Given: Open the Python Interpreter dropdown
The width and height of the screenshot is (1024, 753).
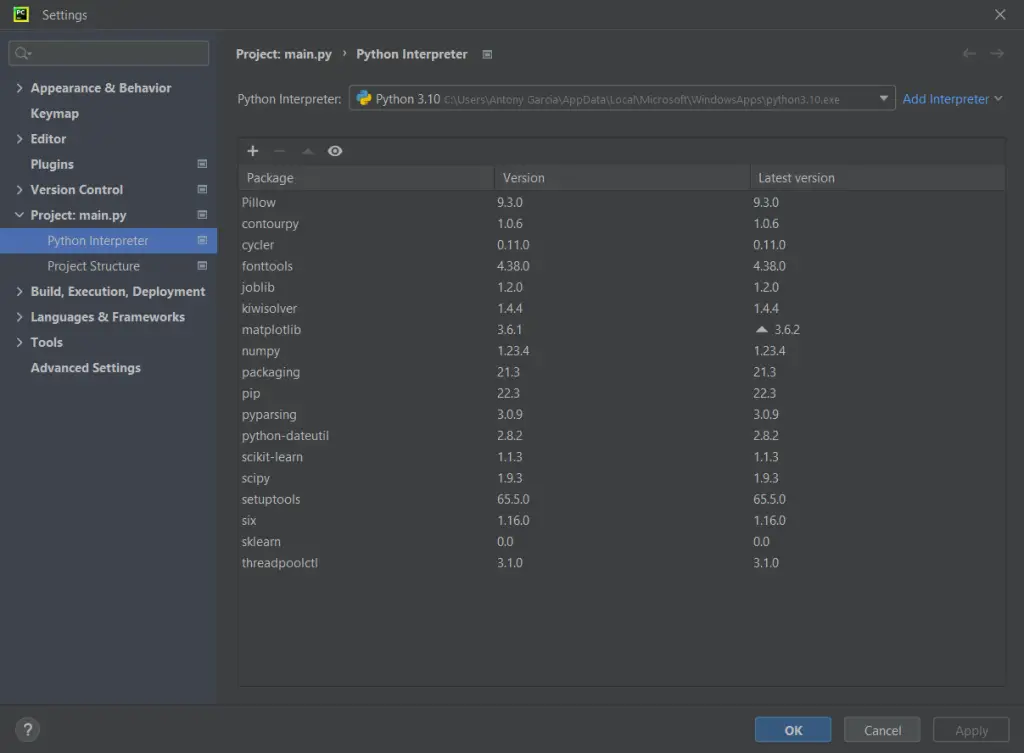Looking at the screenshot, I should [884, 98].
